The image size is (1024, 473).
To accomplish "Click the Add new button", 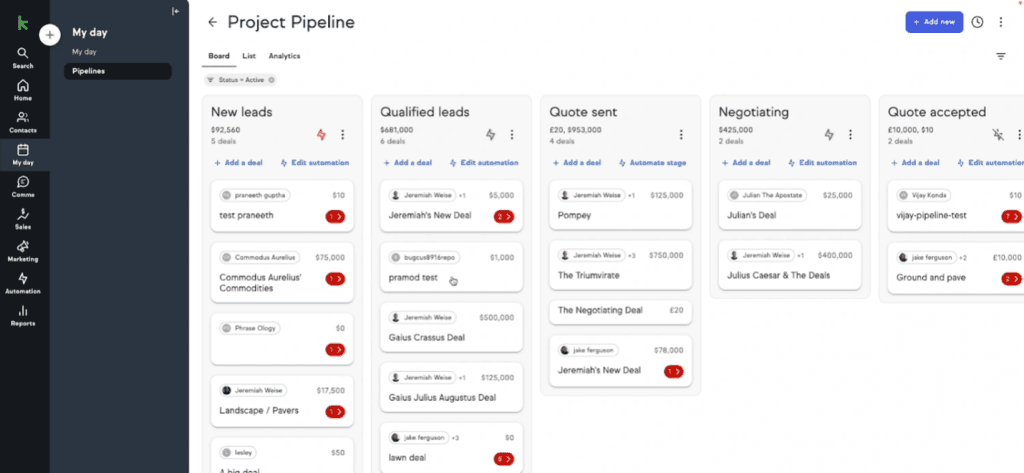I will click(x=933, y=22).
